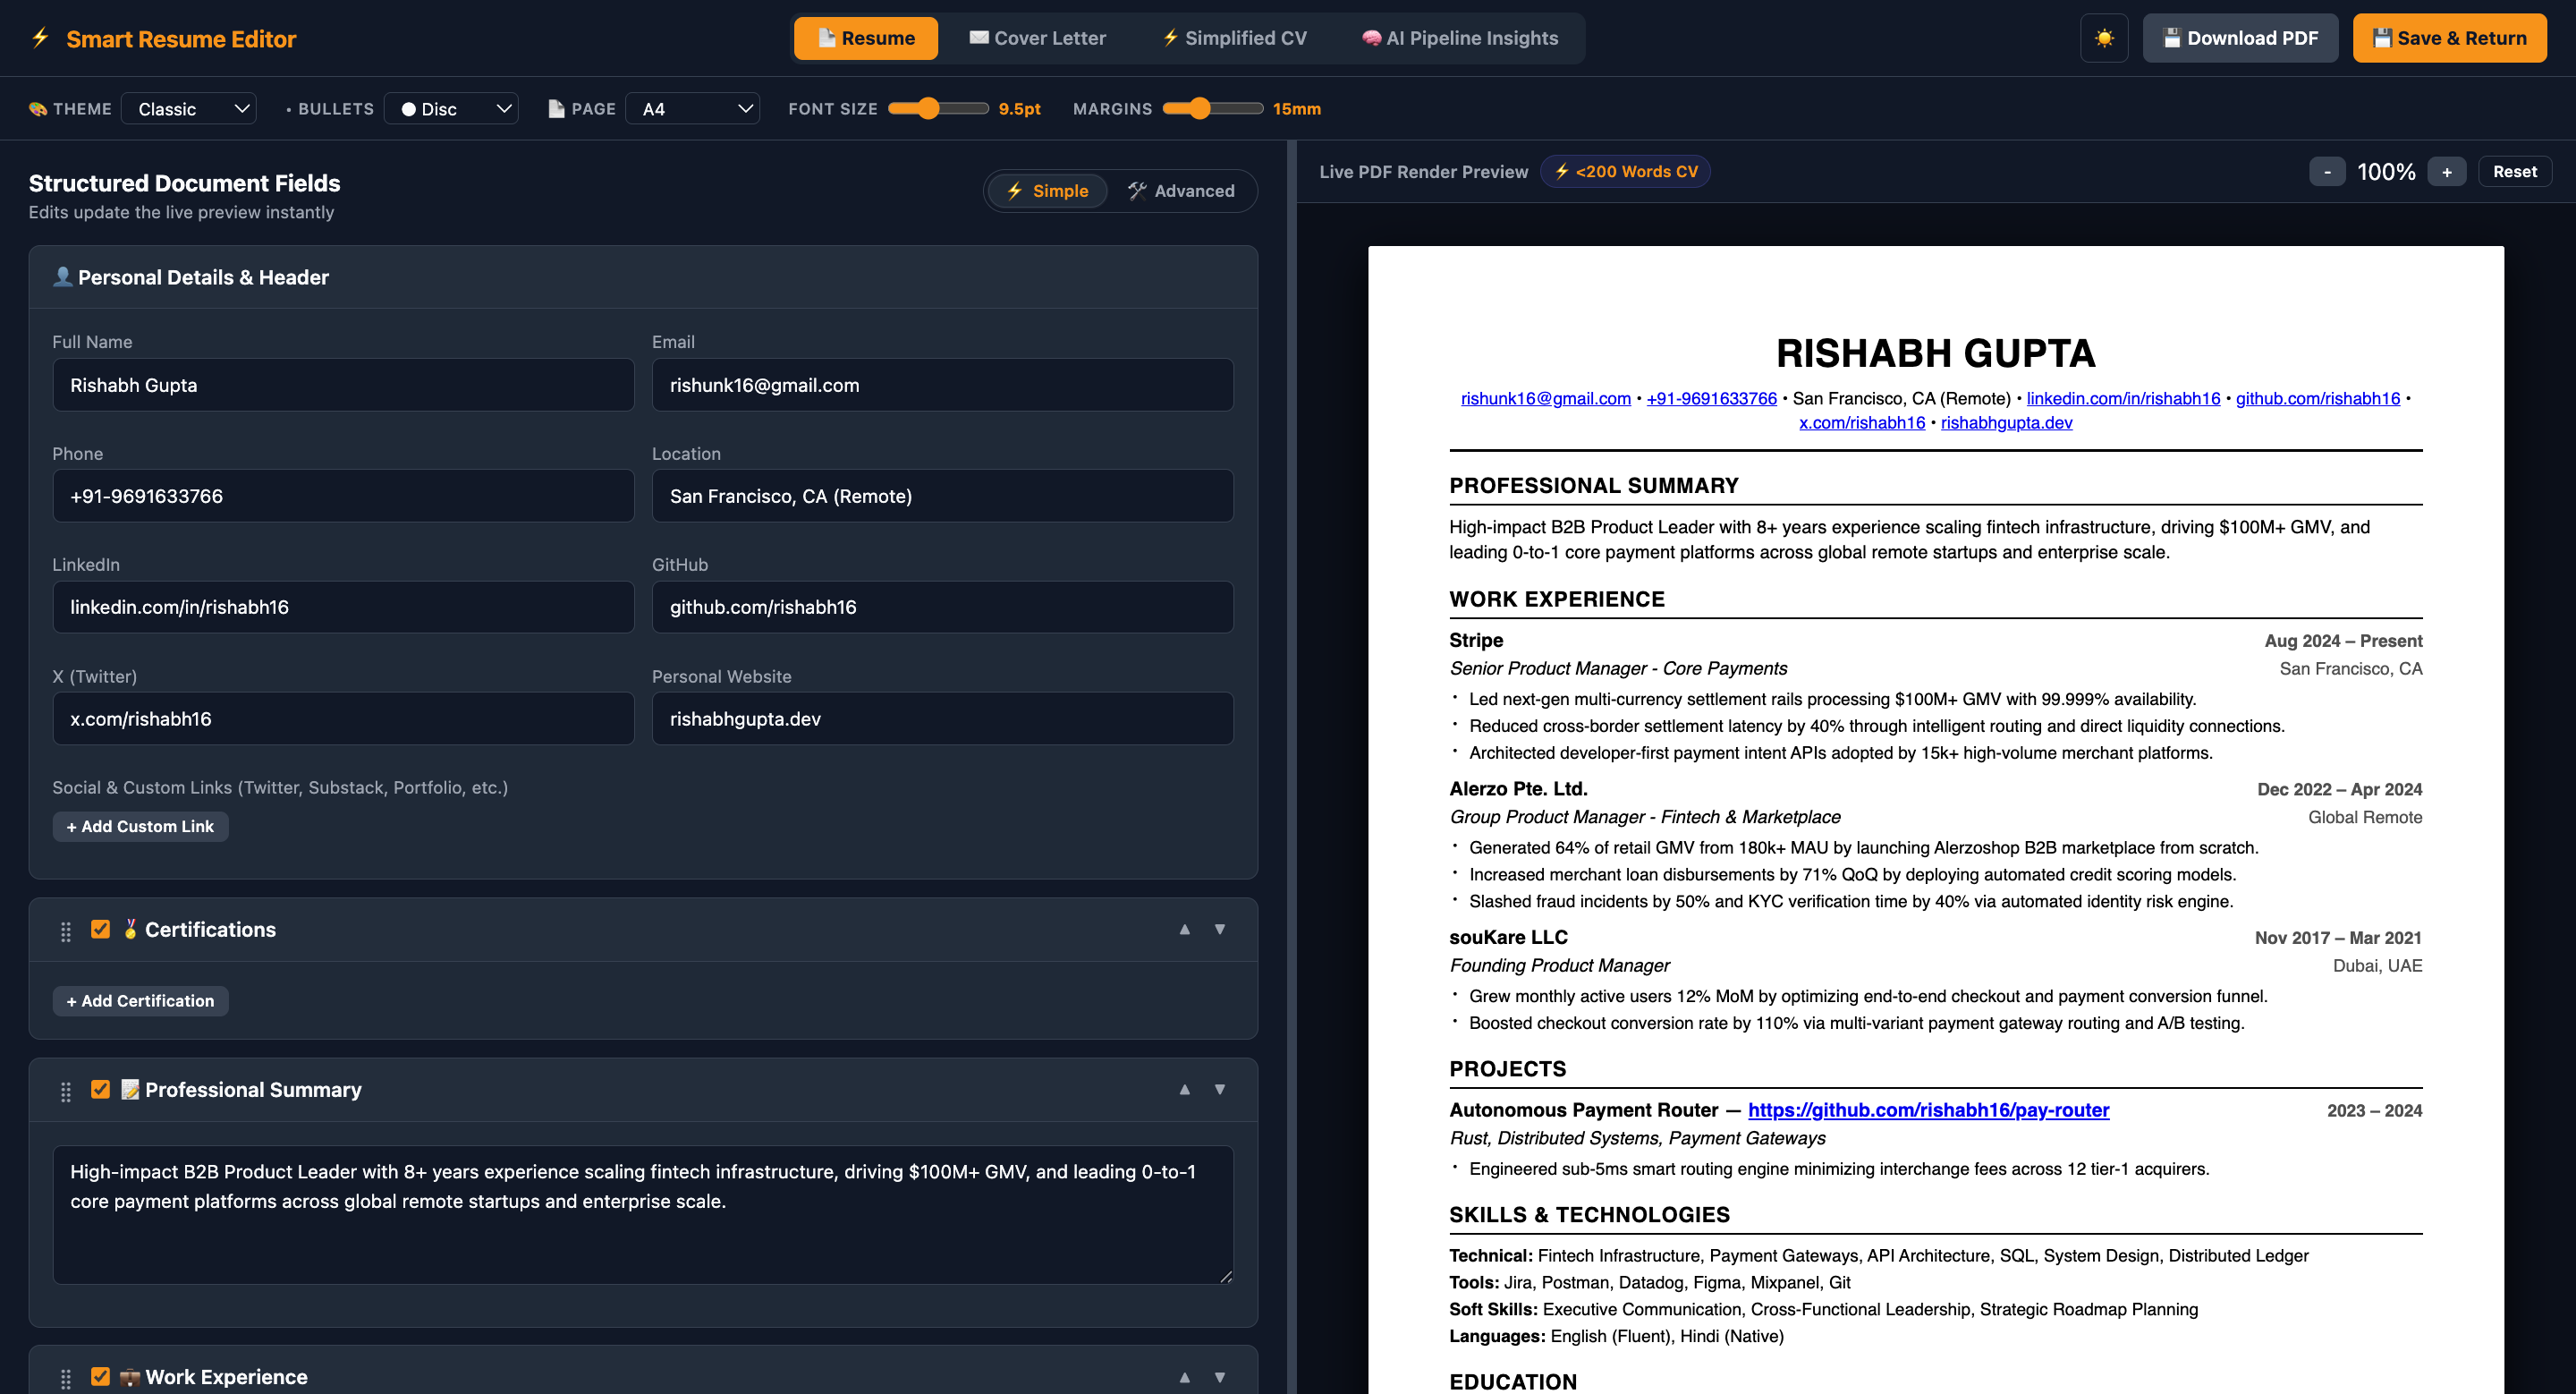Click the Full Name input field

pyautogui.click(x=343, y=385)
